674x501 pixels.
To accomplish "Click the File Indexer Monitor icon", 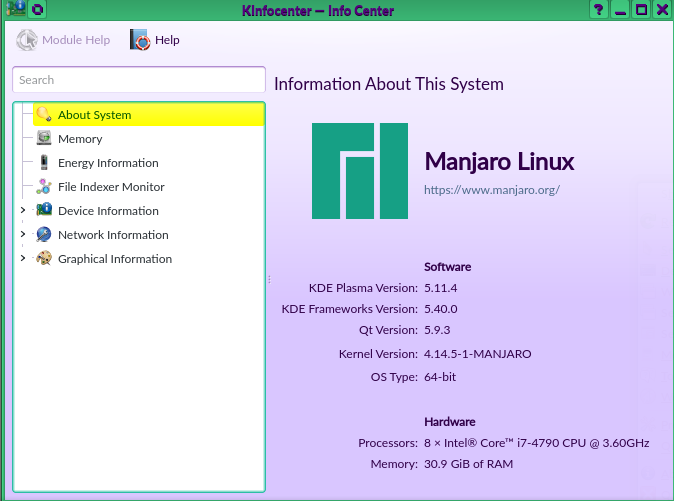I will (x=44, y=187).
